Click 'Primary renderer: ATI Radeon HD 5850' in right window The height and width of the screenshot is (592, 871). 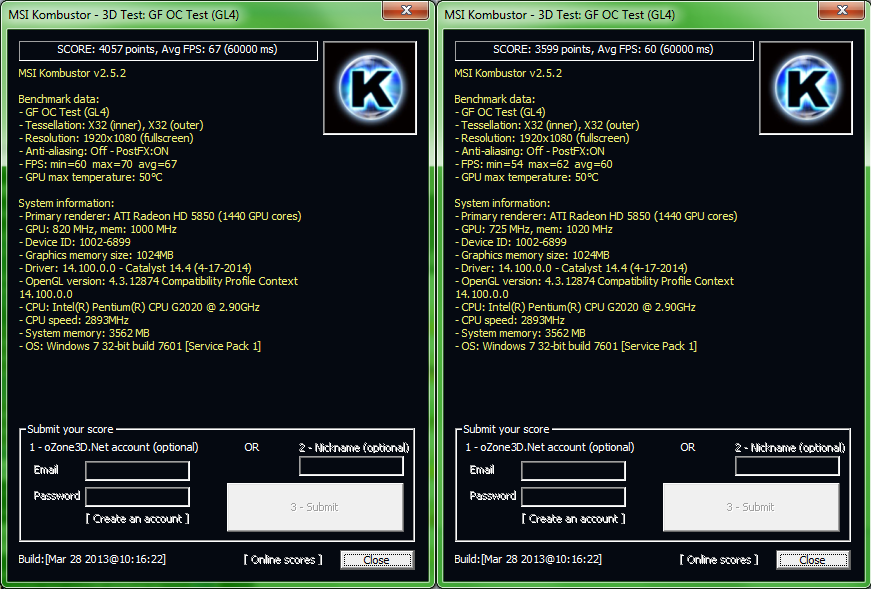point(555,216)
